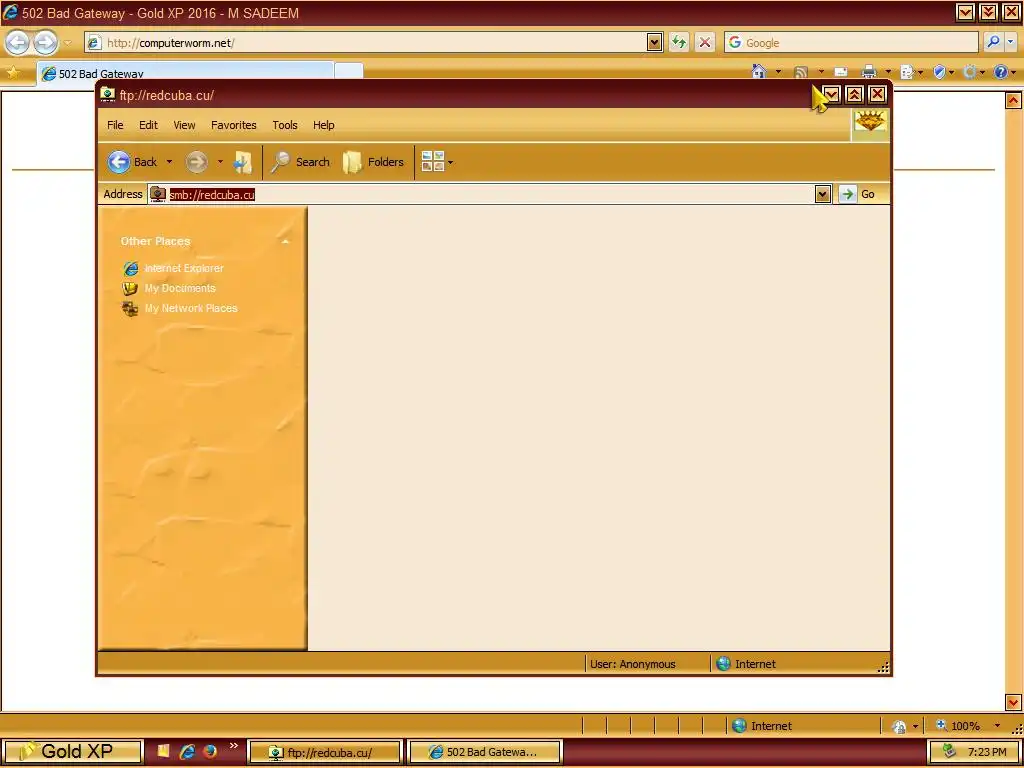Launch Internet Explorer from quick launch

tap(187, 752)
